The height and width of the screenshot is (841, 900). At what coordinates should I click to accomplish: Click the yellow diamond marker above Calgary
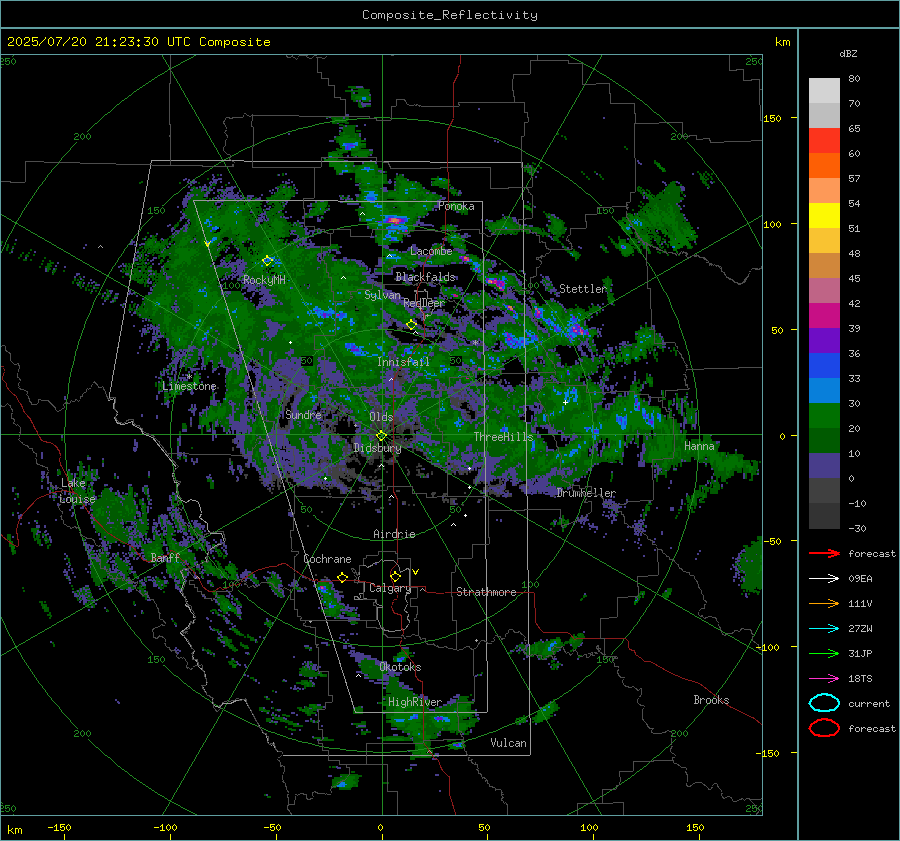coord(395,576)
